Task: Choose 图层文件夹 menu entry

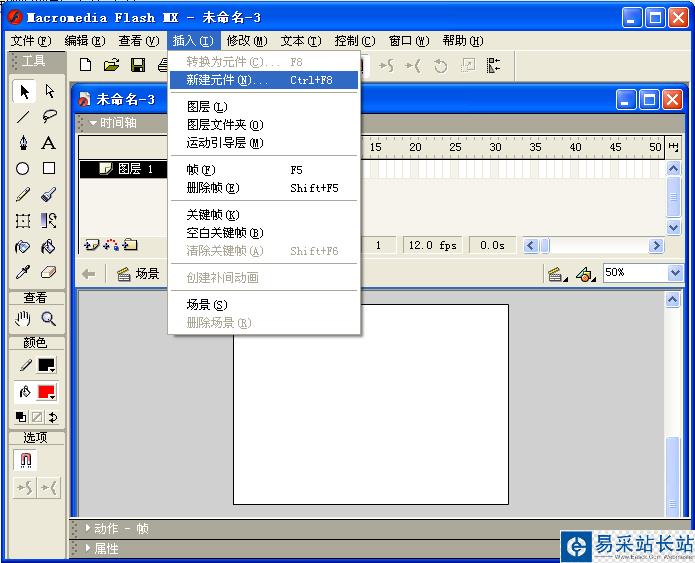Action: tap(264, 125)
